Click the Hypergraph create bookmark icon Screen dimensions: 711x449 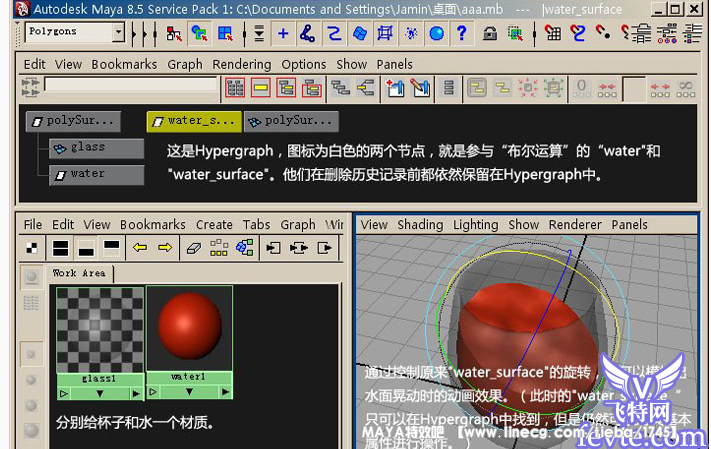tap(394, 88)
